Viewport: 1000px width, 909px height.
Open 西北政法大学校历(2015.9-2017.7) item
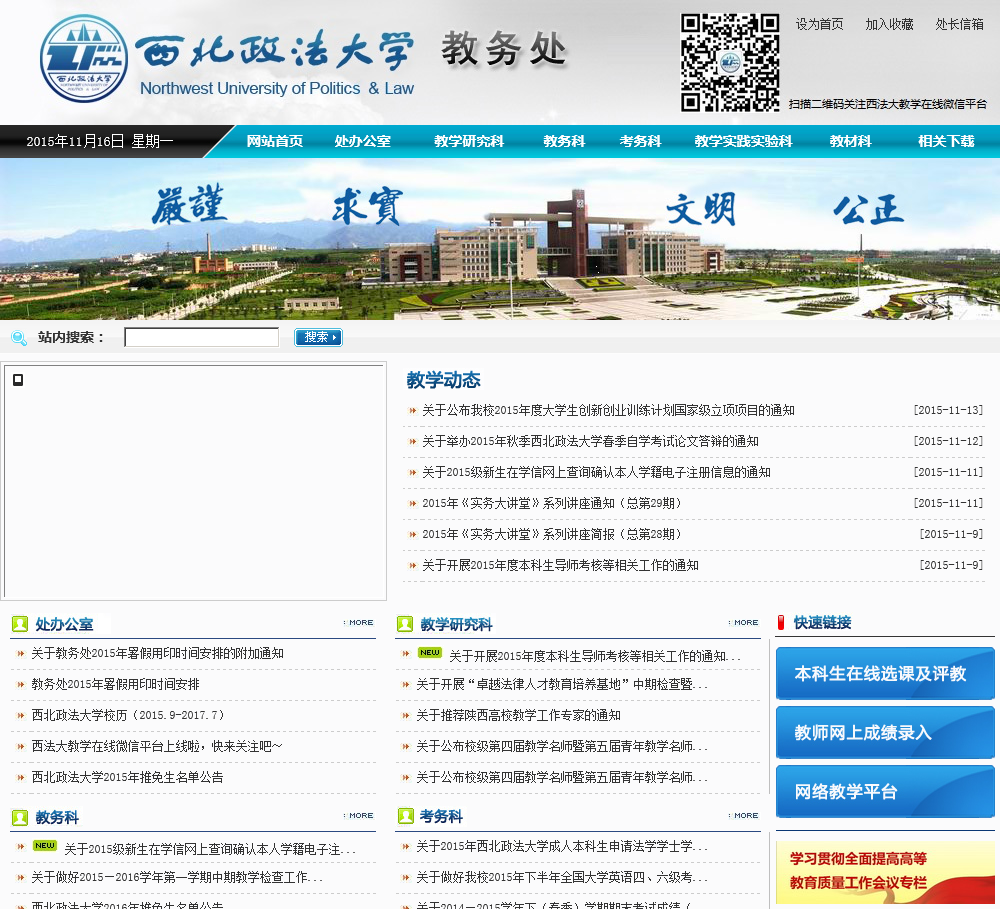pos(128,716)
